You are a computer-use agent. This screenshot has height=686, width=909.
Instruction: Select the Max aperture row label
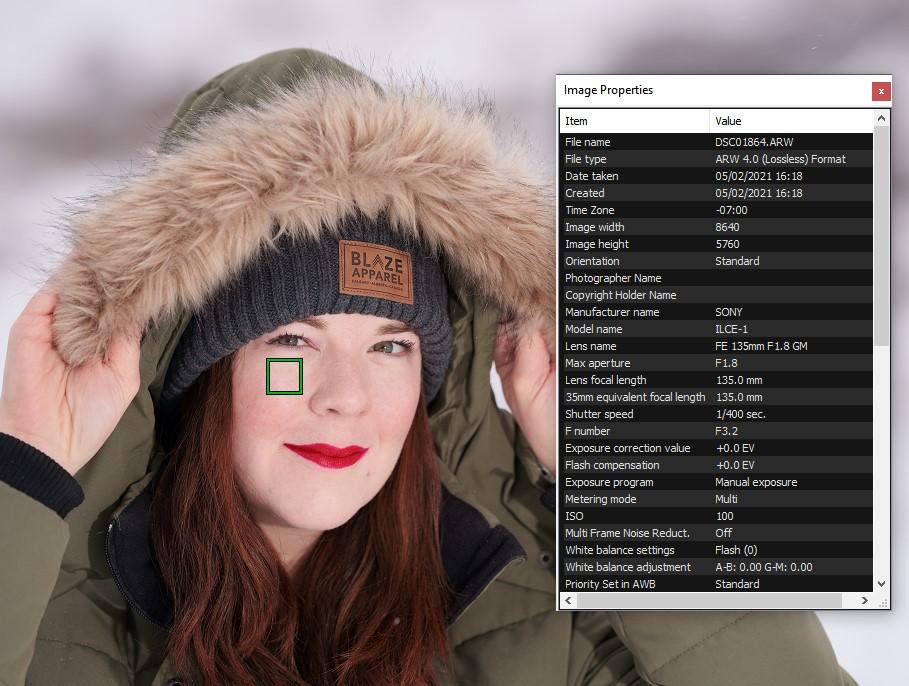(x=597, y=363)
